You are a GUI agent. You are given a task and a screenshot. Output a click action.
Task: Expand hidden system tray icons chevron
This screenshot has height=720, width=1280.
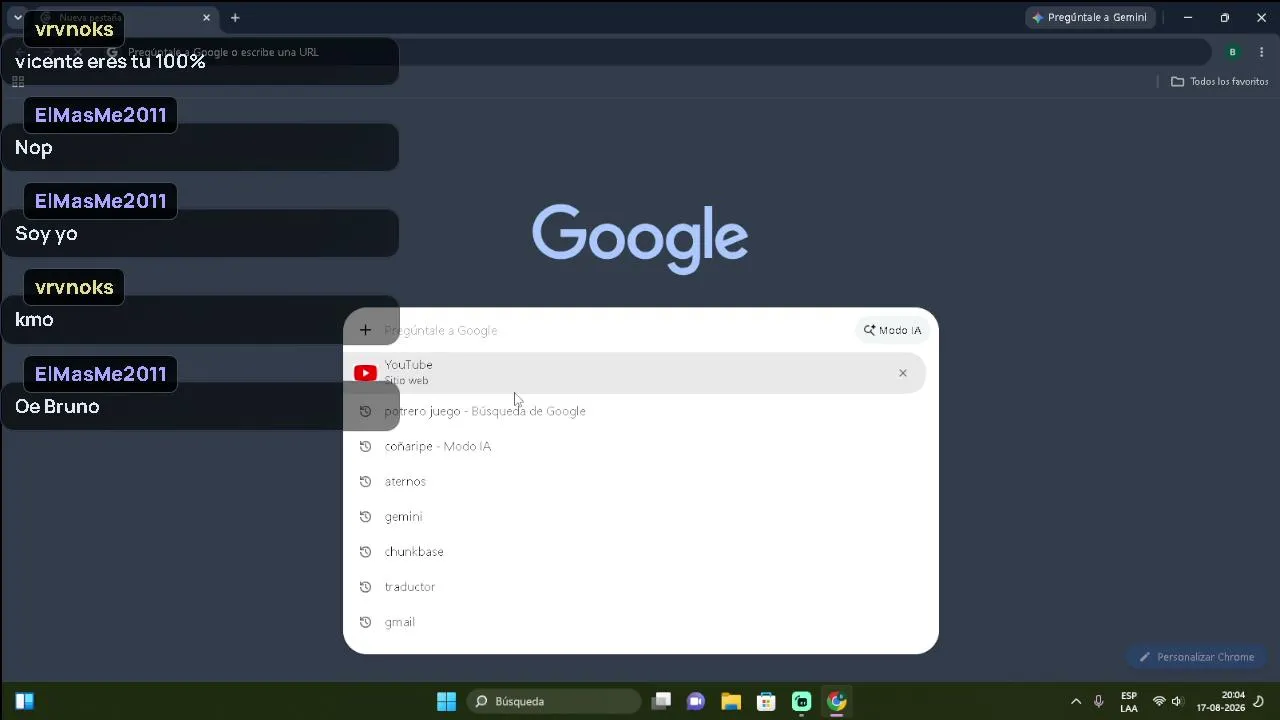click(x=1076, y=701)
